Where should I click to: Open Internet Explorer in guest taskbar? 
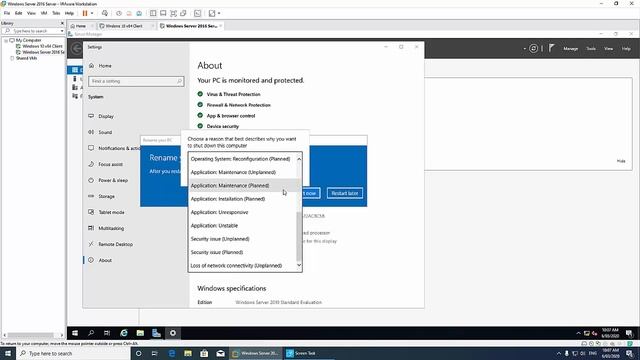(x=124, y=333)
